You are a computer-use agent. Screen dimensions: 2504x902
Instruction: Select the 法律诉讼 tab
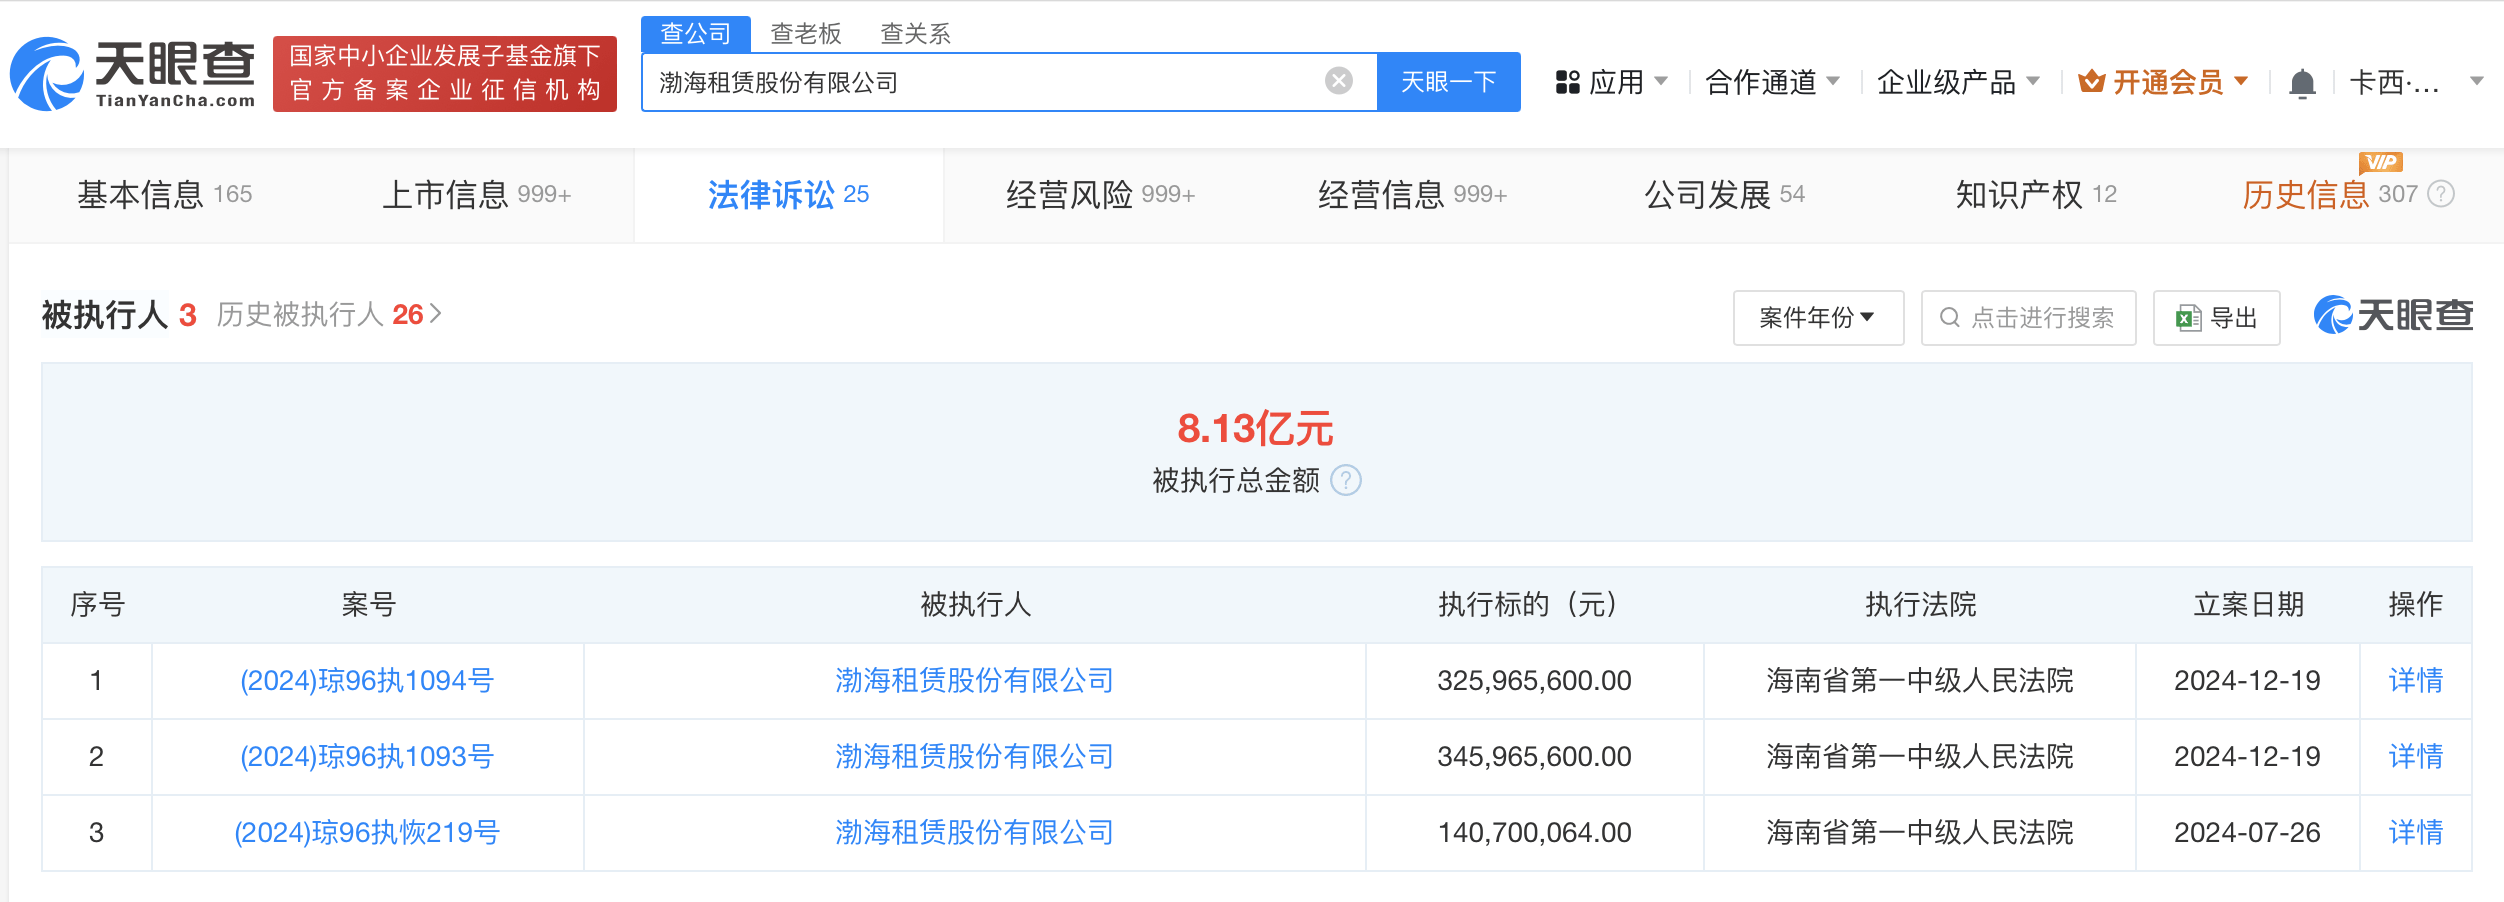(788, 194)
